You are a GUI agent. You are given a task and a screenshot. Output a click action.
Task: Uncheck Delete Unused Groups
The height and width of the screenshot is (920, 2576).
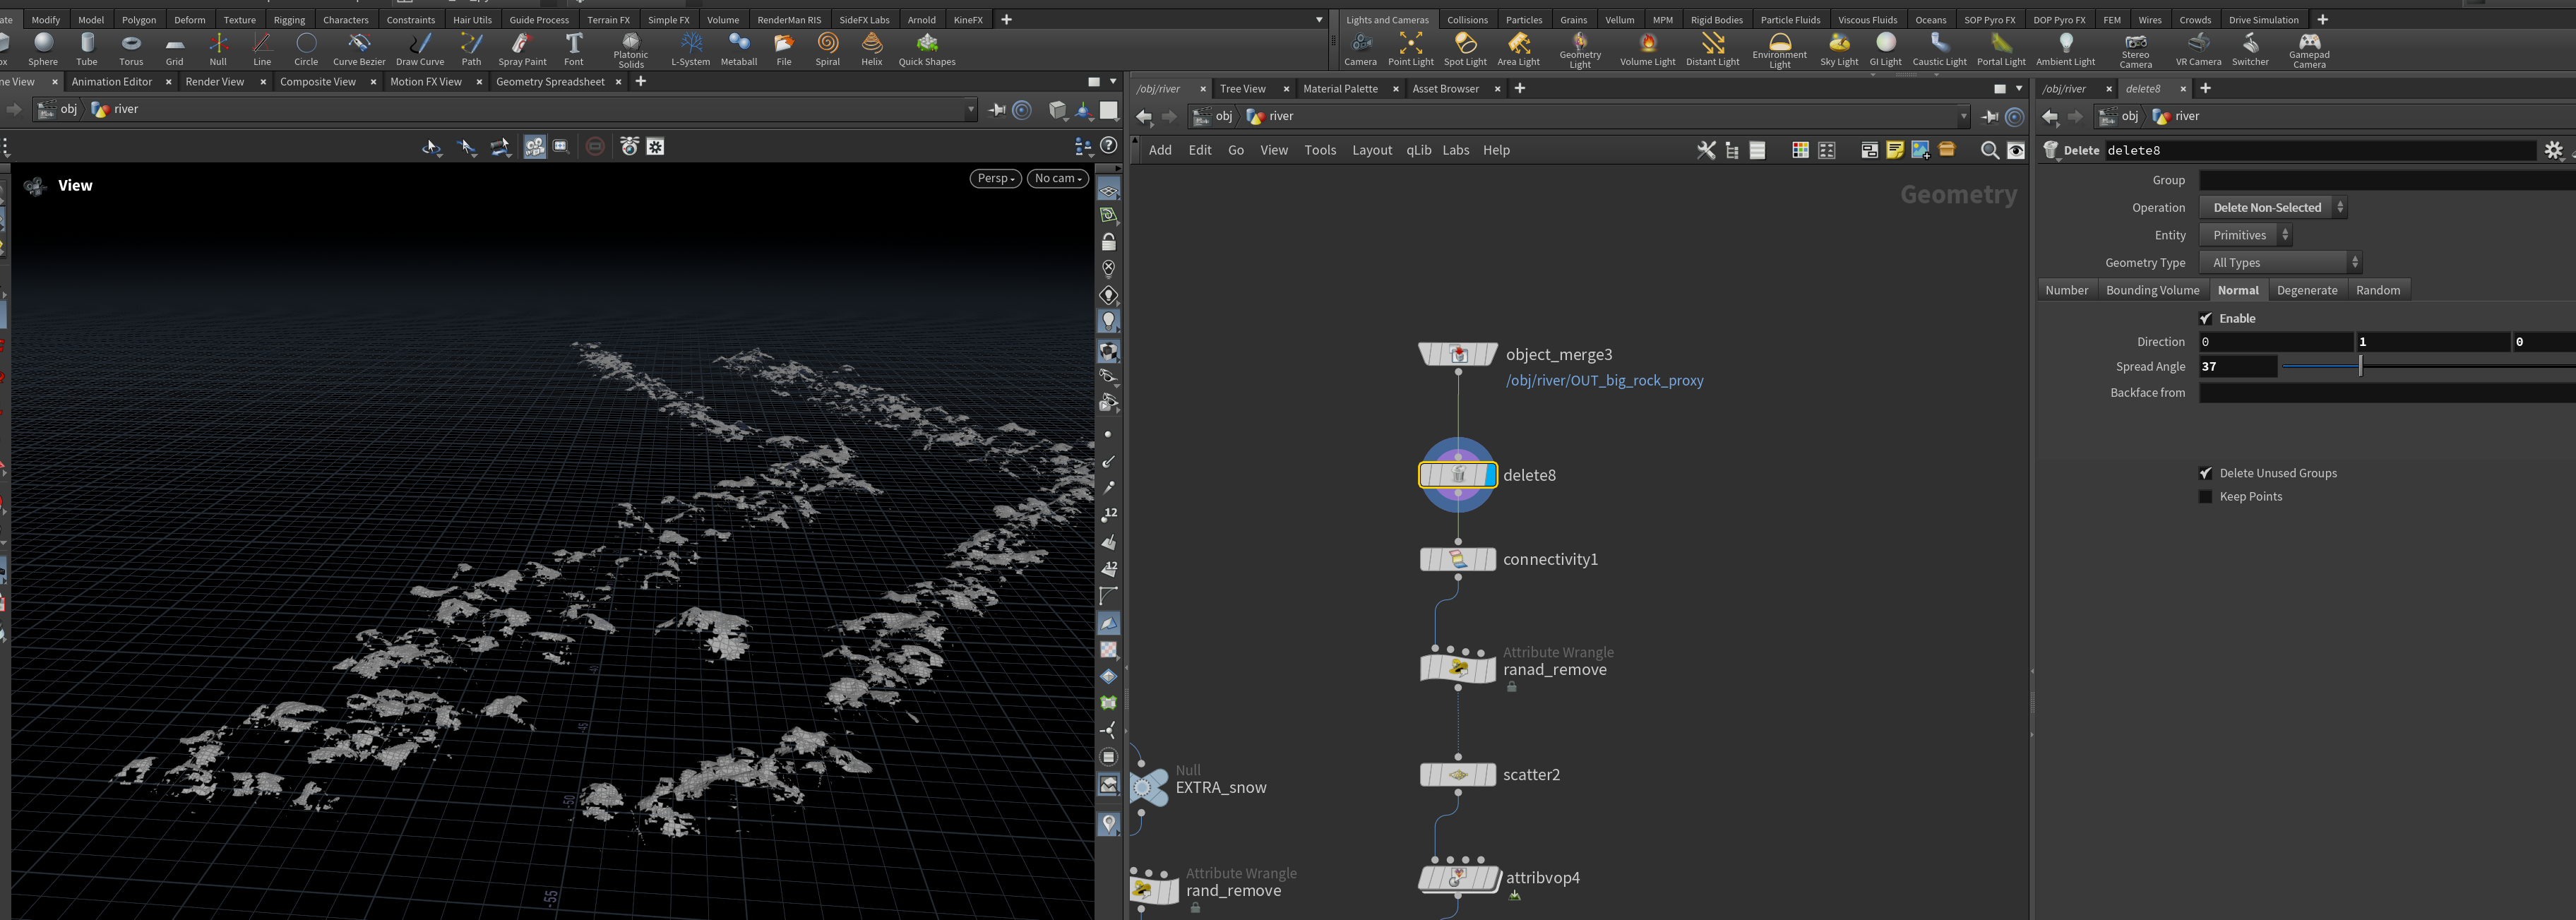(x=2206, y=473)
